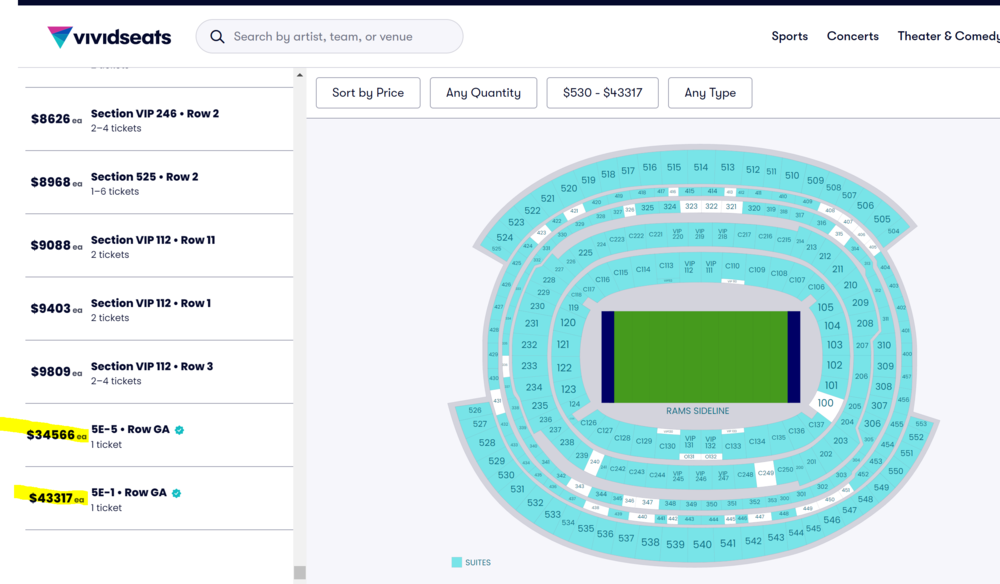Click the Vivid Seats logo icon
Image resolution: width=1000 pixels, height=584 pixels.
point(60,37)
